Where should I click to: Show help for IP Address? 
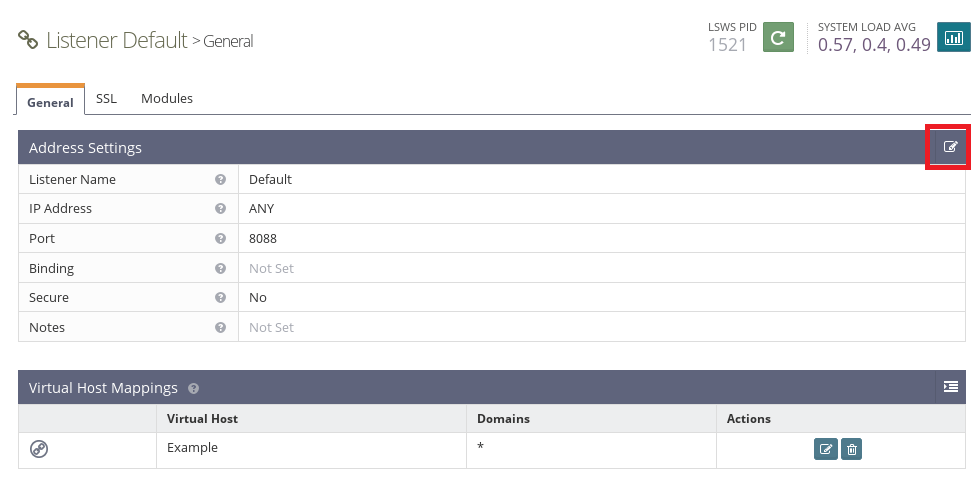click(220, 209)
